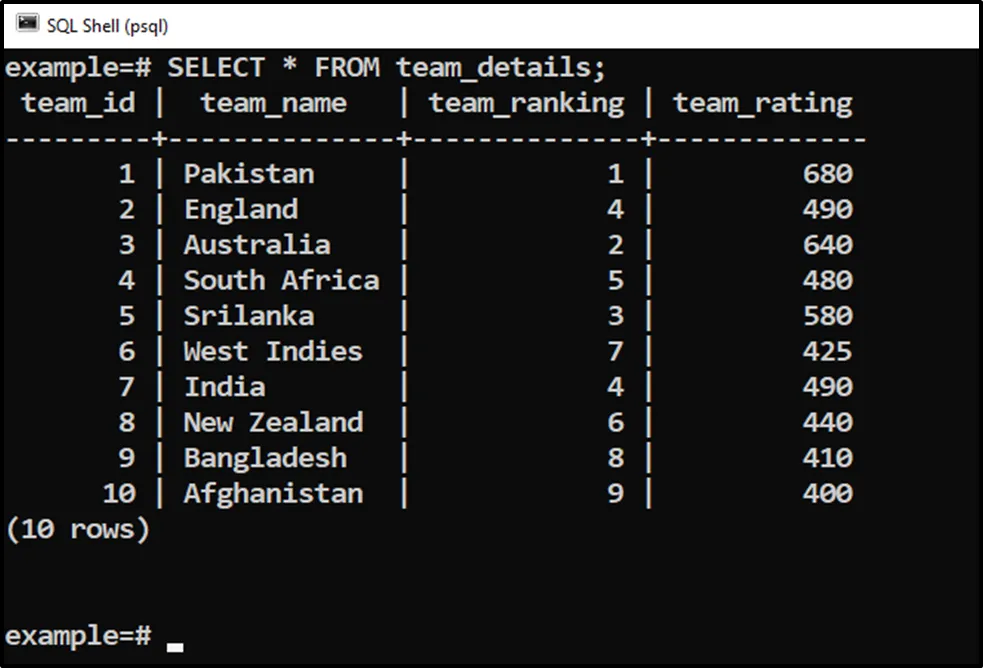Screen dimensions: 983x668
Task: Click the Australia team name
Action: pyautogui.click(x=257, y=245)
